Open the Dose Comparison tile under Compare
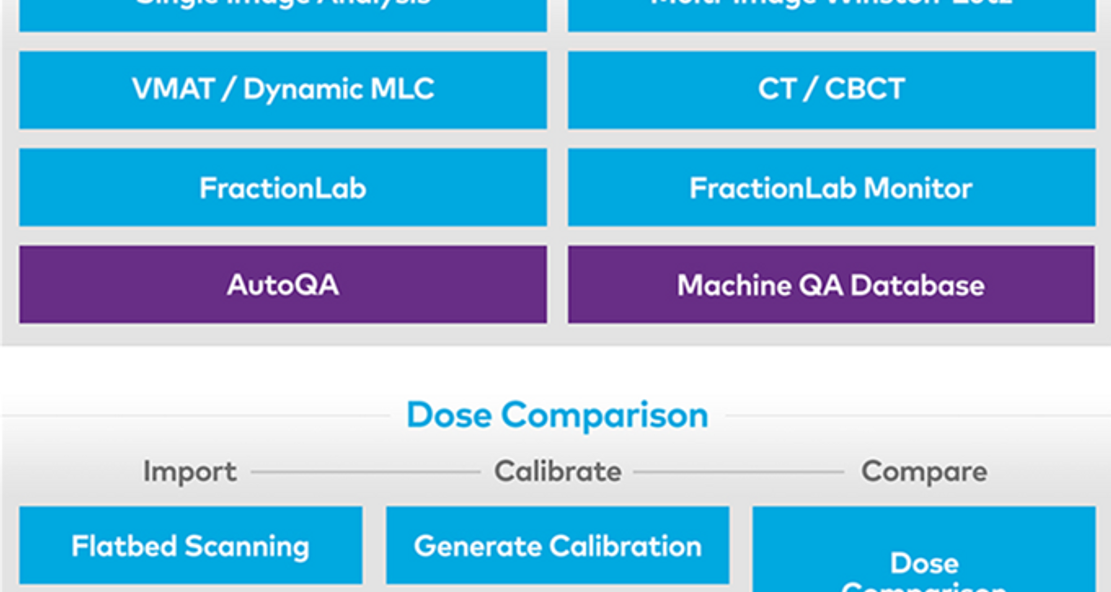 pos(924,550)
